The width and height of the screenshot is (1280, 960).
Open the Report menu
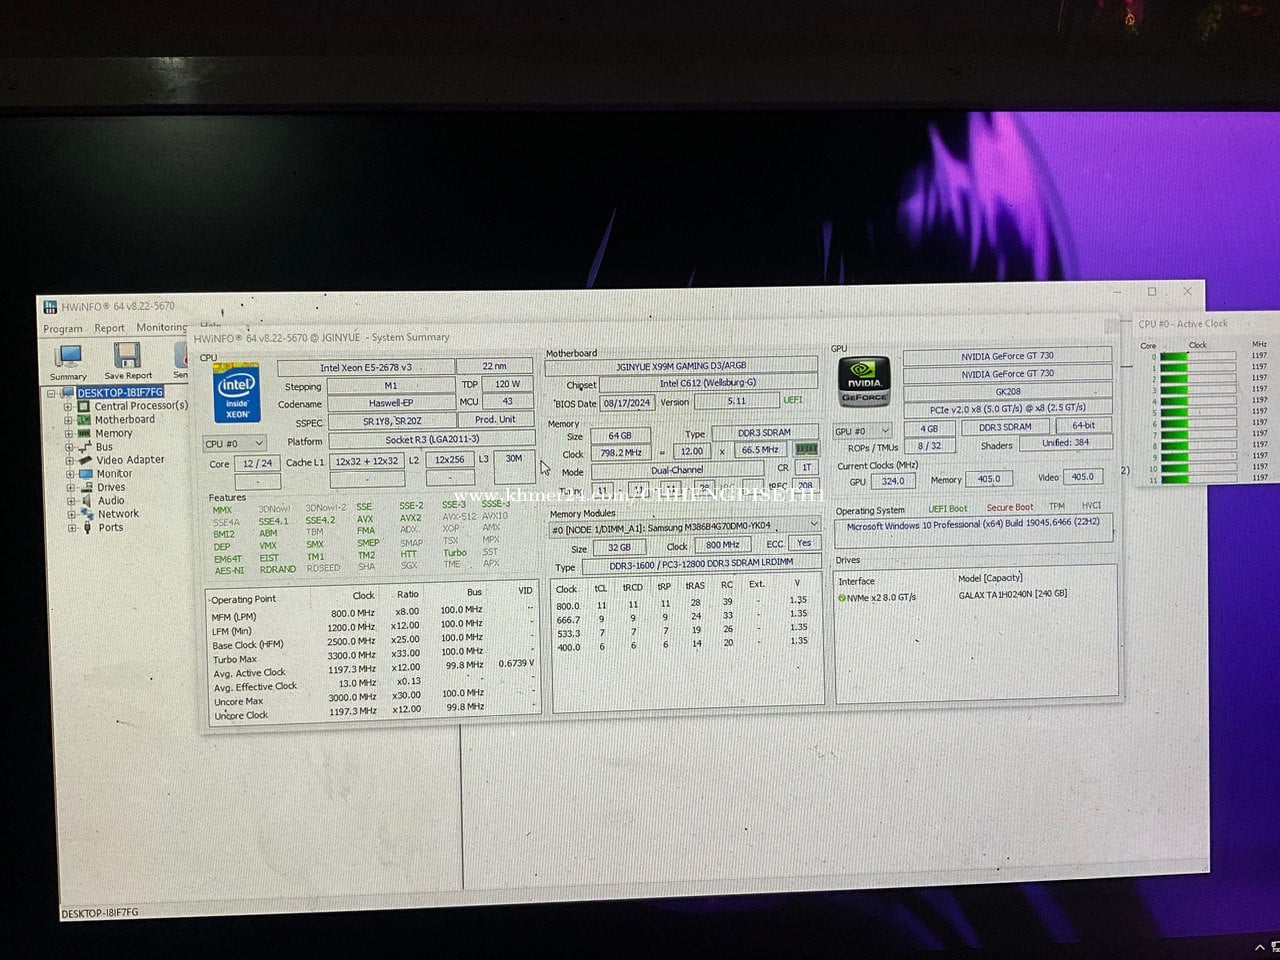pos(109,328)
